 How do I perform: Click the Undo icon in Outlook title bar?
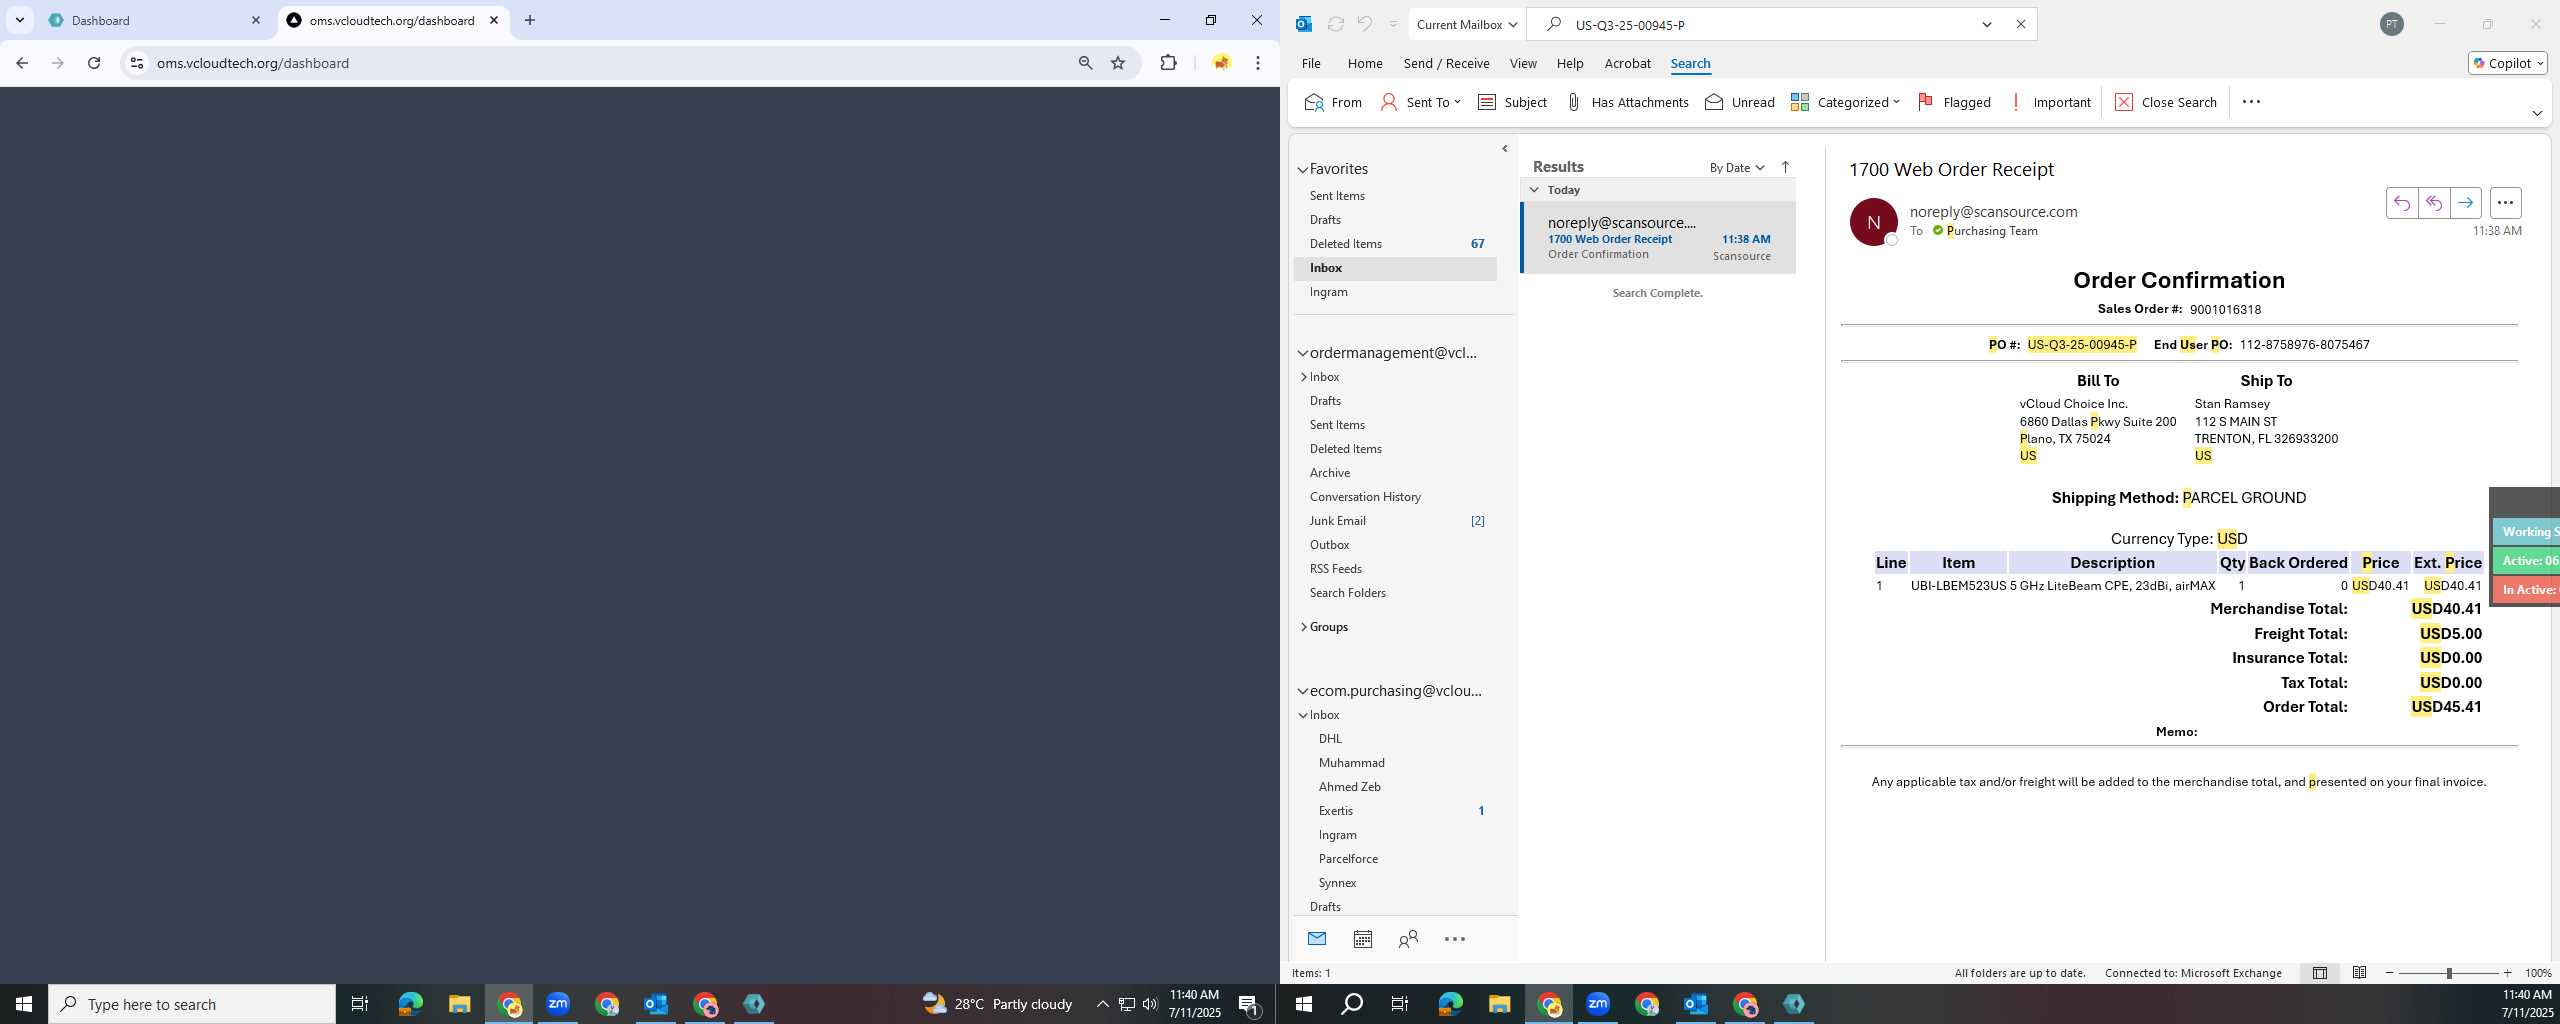click(1364, 24)
